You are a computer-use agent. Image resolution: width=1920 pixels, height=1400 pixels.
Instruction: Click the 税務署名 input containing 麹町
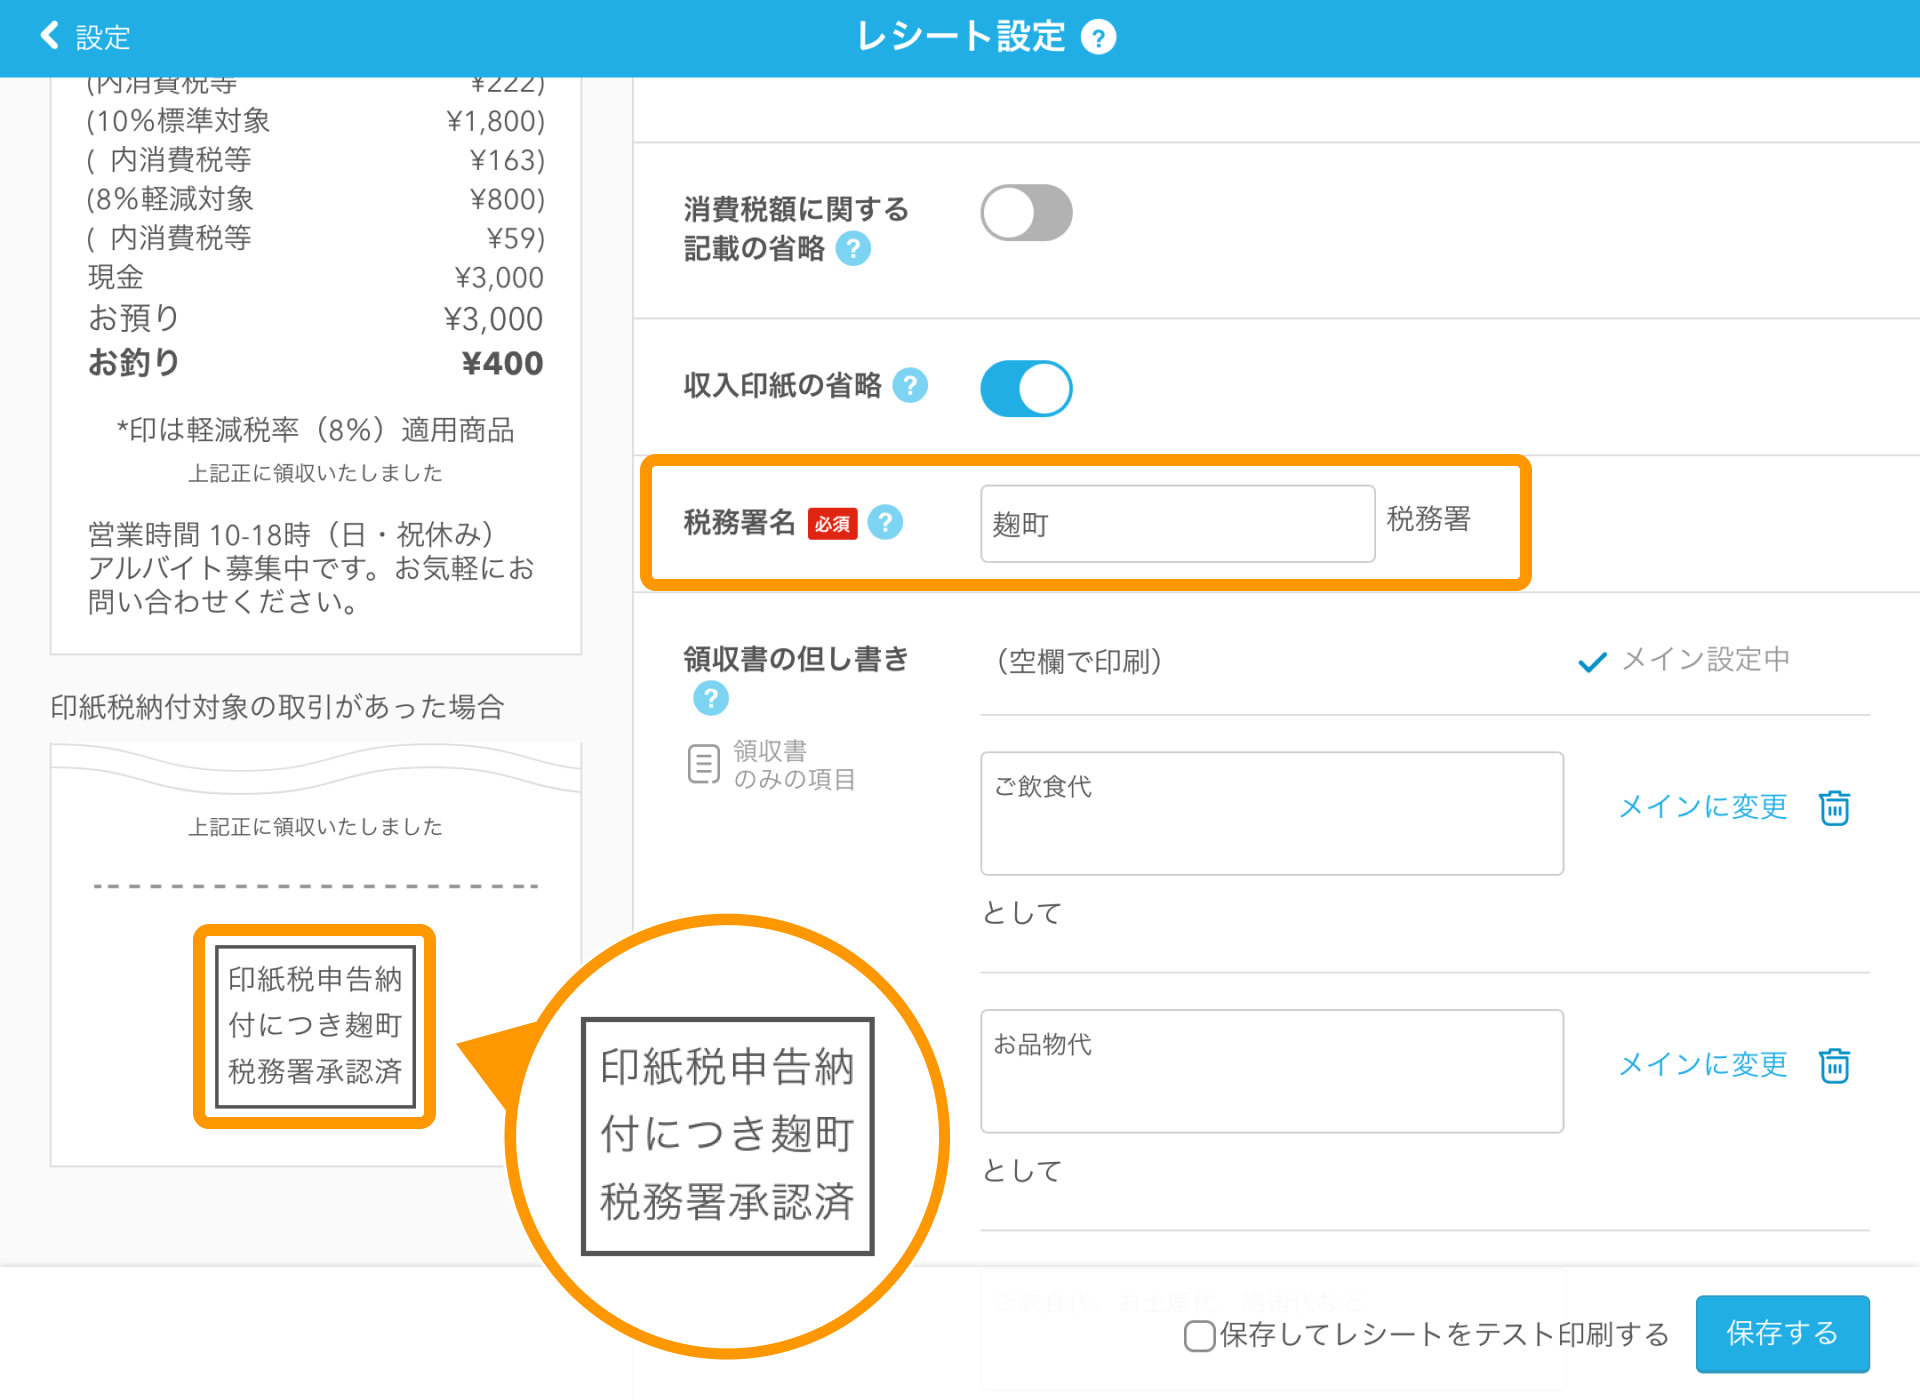coord(1177,523)
